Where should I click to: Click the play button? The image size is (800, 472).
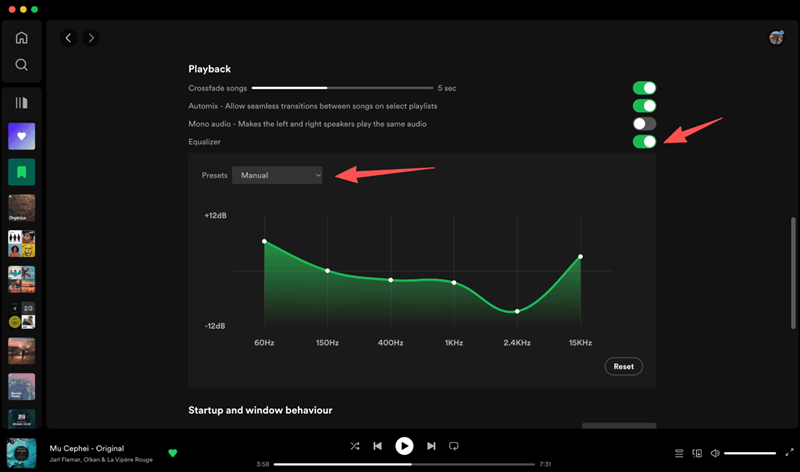[x=404, y=446]
